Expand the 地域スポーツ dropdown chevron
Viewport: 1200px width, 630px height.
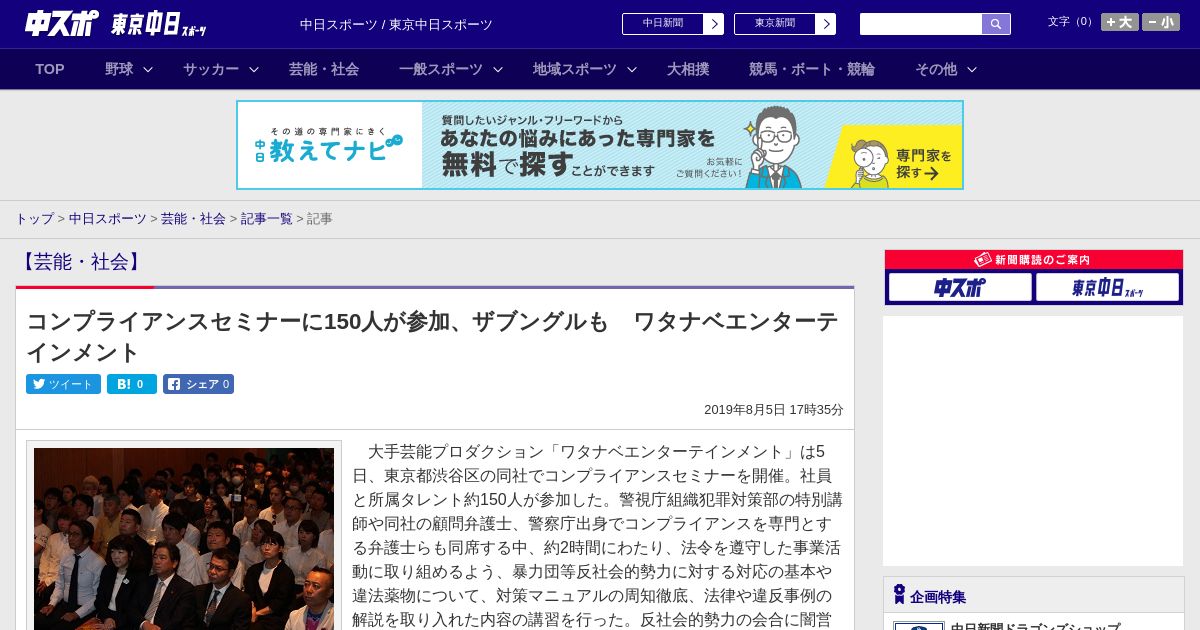(x=632, y=70)
